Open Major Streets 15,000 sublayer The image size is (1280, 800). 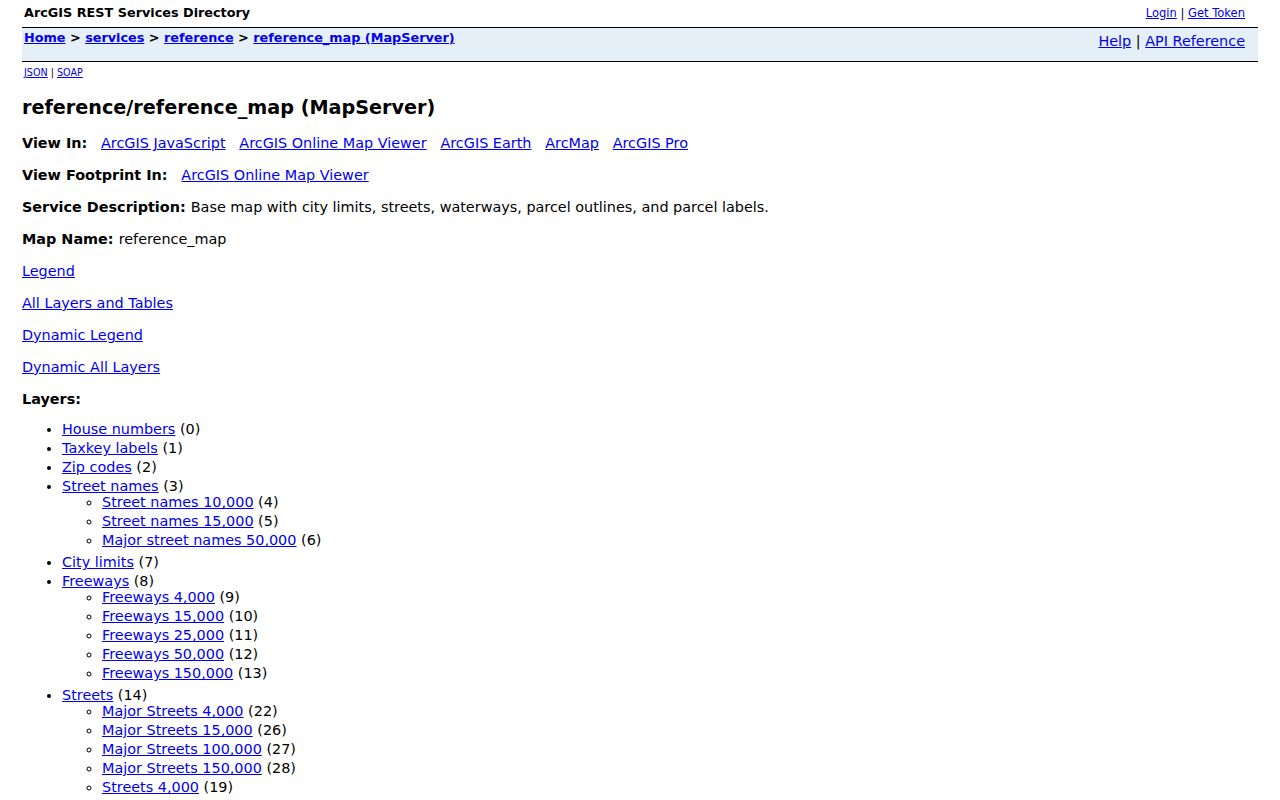click(177, 730)
